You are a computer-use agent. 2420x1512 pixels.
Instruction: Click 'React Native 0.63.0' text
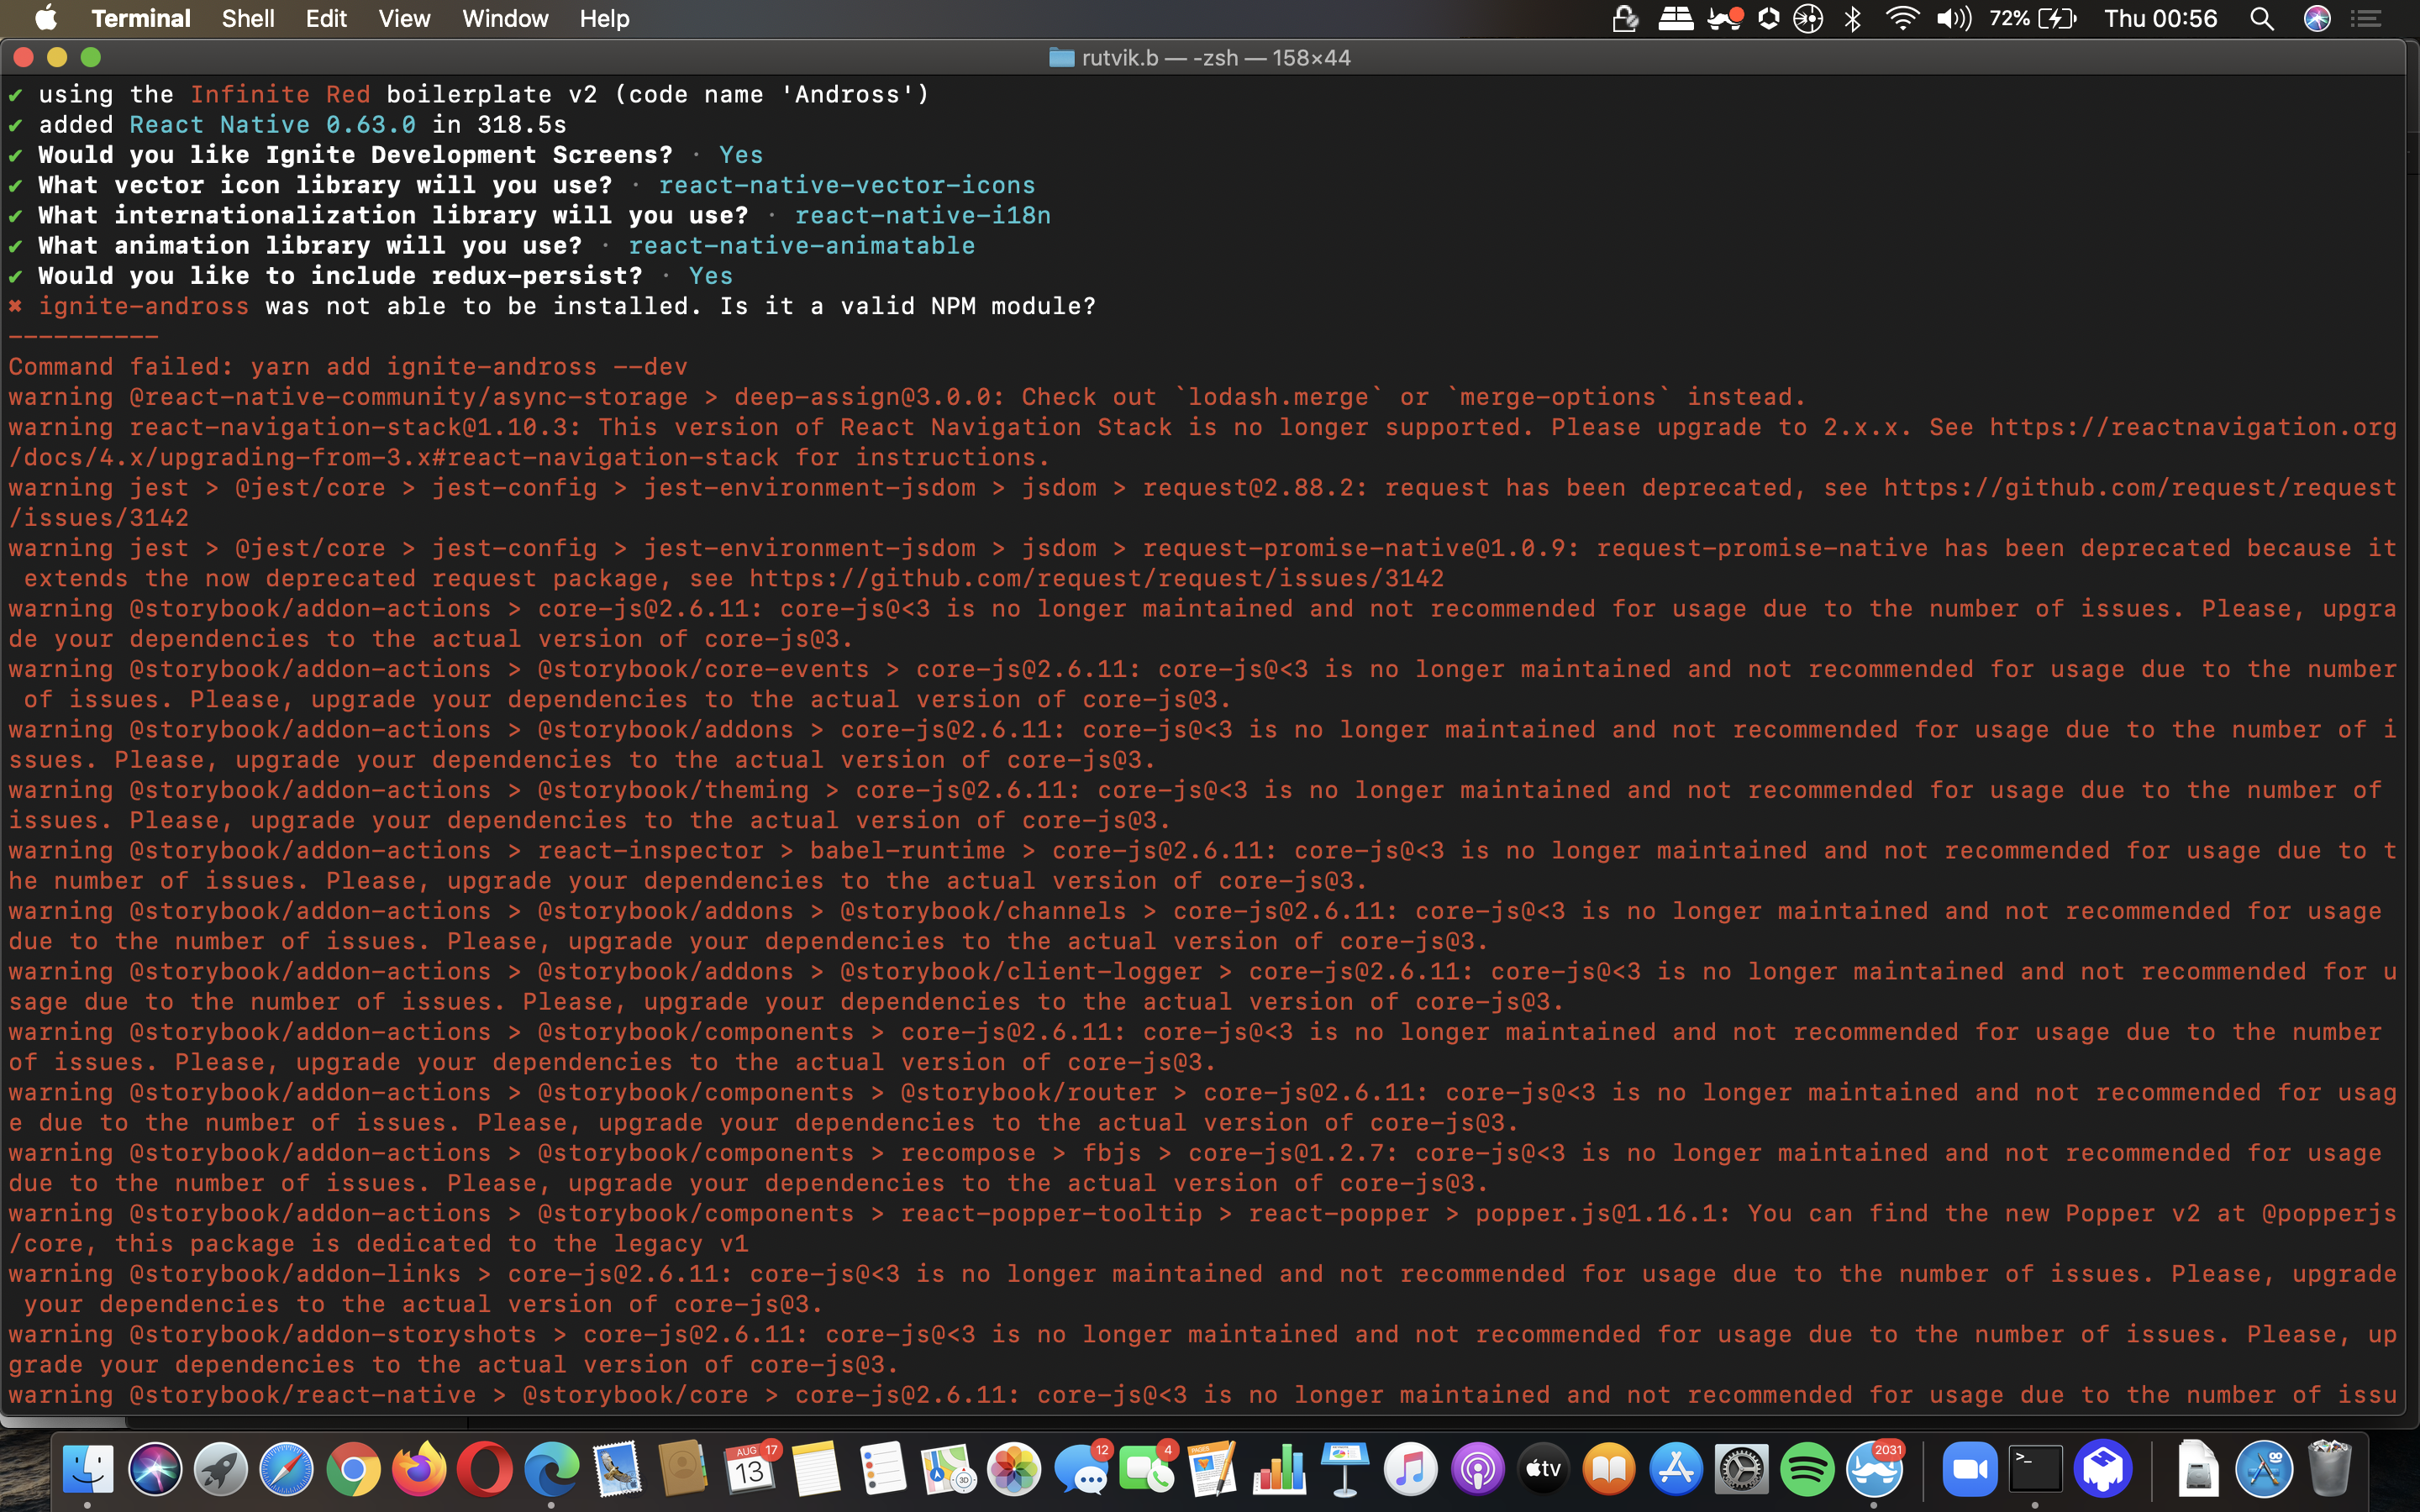pos(272,124)
